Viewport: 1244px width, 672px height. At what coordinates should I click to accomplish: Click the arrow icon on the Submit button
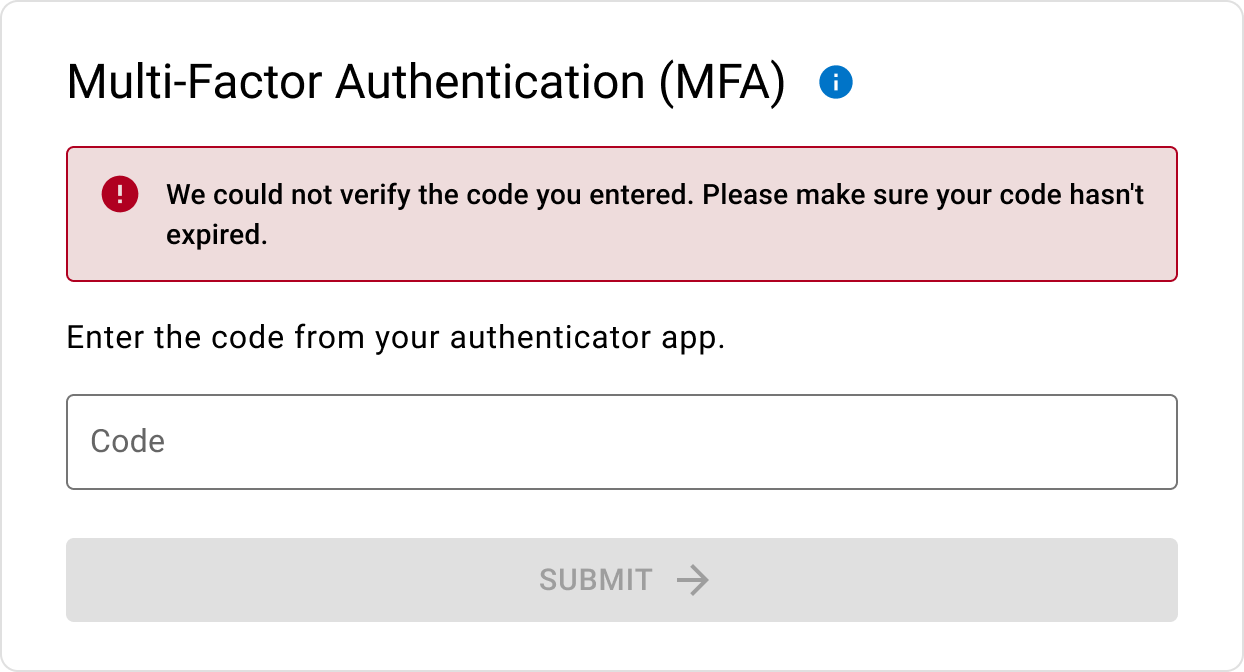[x=692, y=580]
